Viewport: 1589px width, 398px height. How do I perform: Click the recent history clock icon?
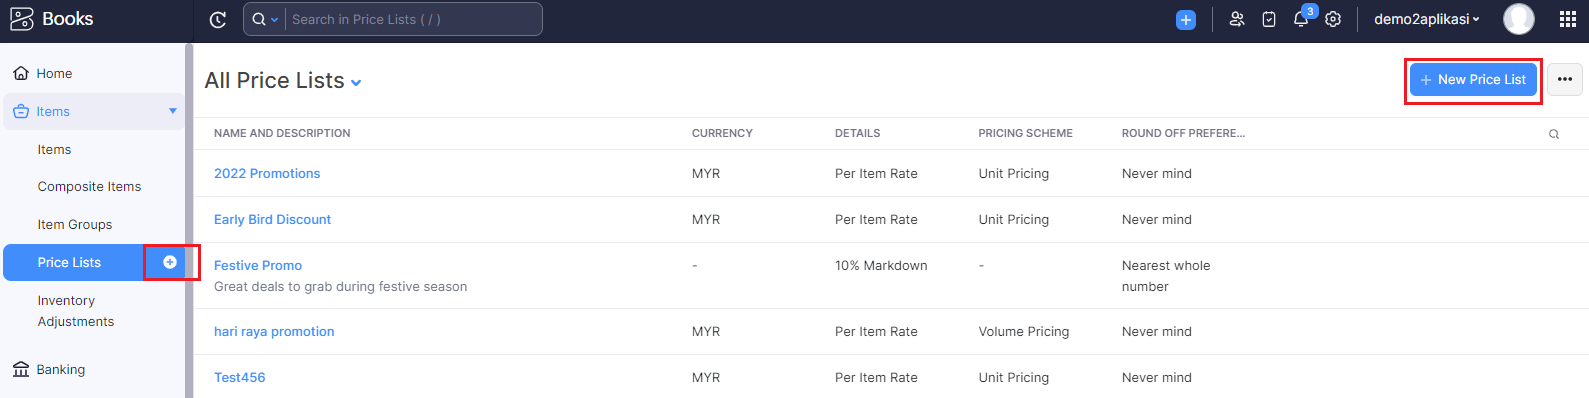click(x=218, y=19)
